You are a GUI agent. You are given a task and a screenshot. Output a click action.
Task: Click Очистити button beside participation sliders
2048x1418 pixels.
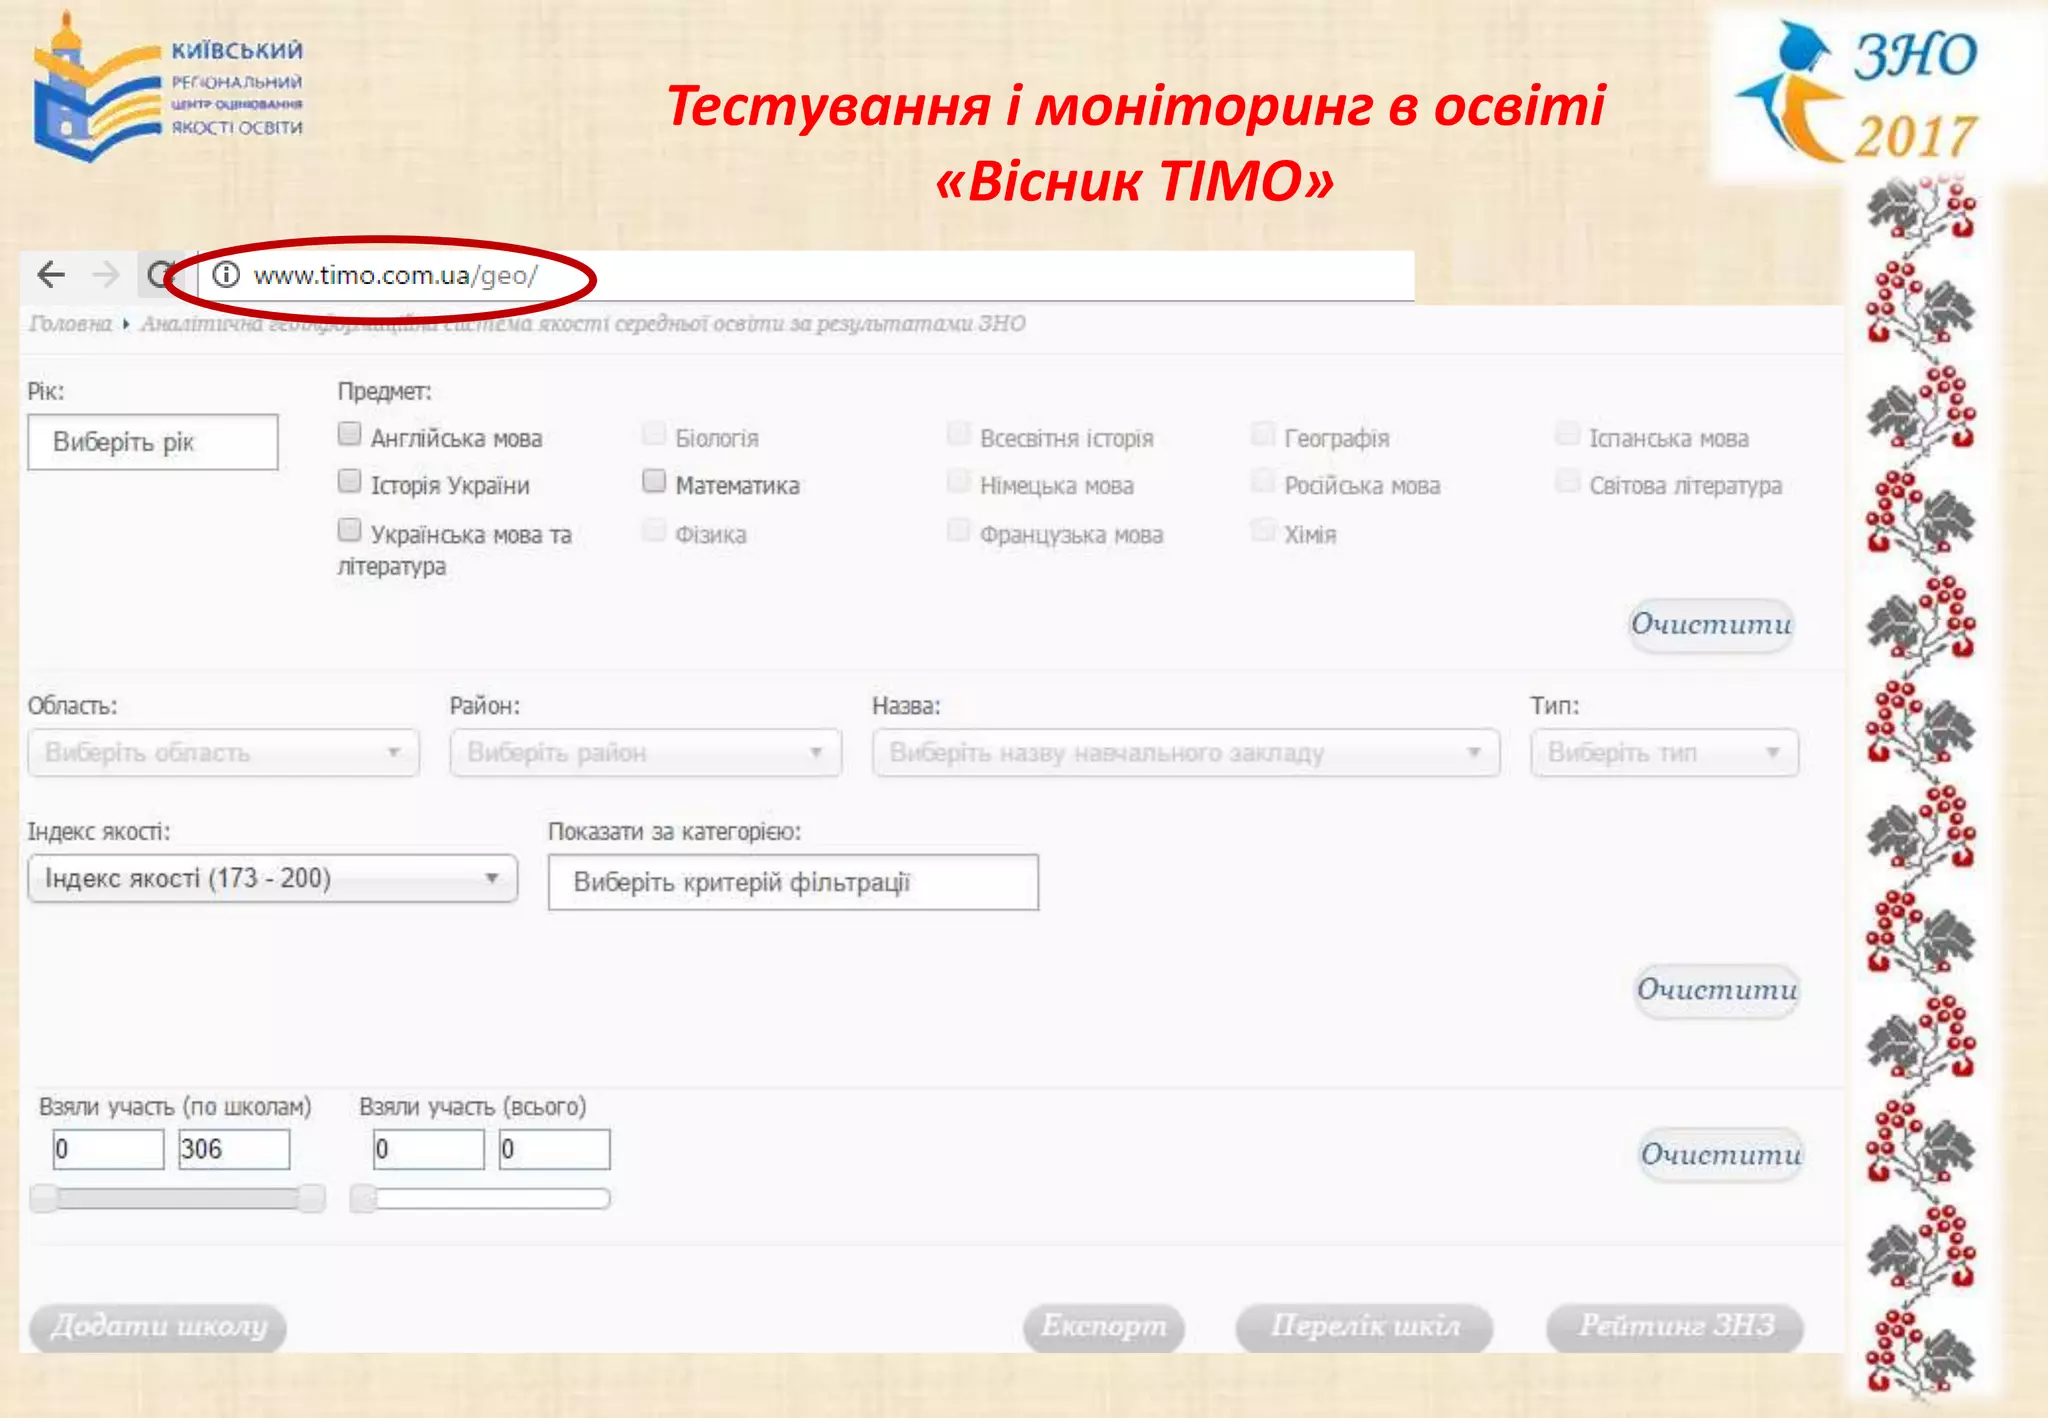click(1720, 1155)
